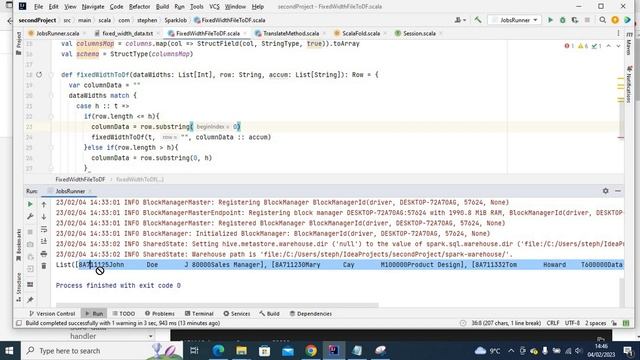
Task: Change CRLF line separator in status bar
Action: 553,323
